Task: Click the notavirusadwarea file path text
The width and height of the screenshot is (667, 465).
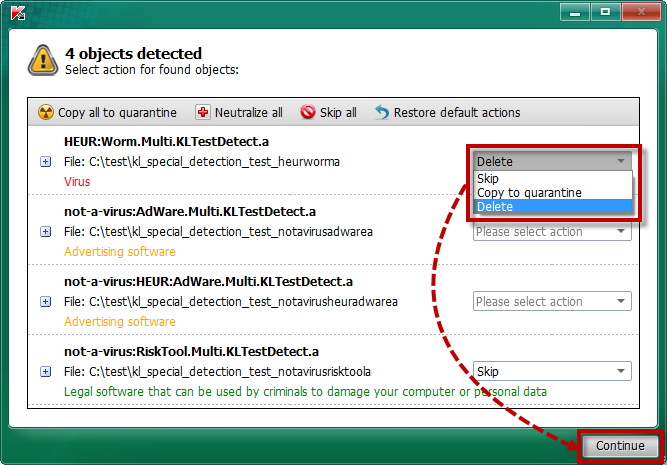Action: point(218,232)
